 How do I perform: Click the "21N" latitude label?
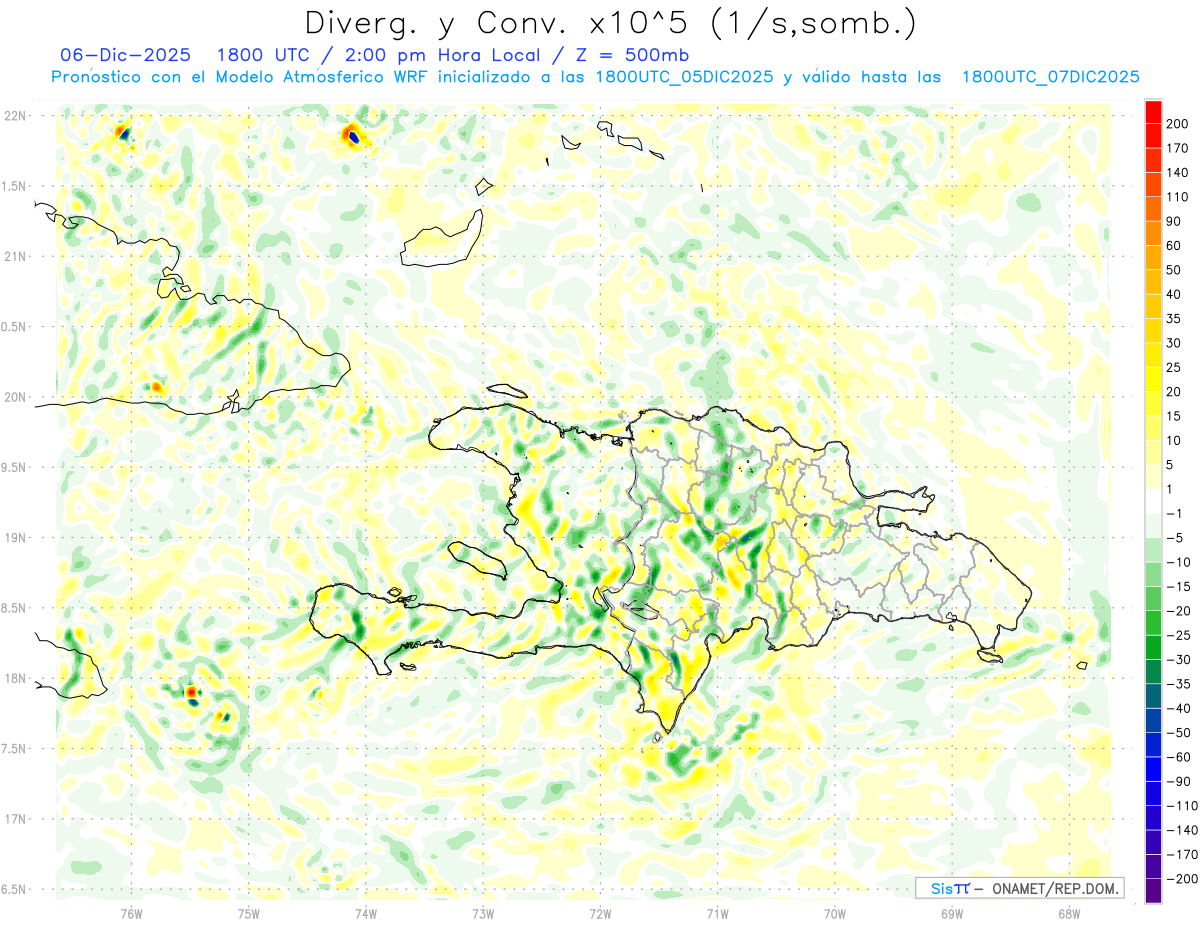[15, 256]
